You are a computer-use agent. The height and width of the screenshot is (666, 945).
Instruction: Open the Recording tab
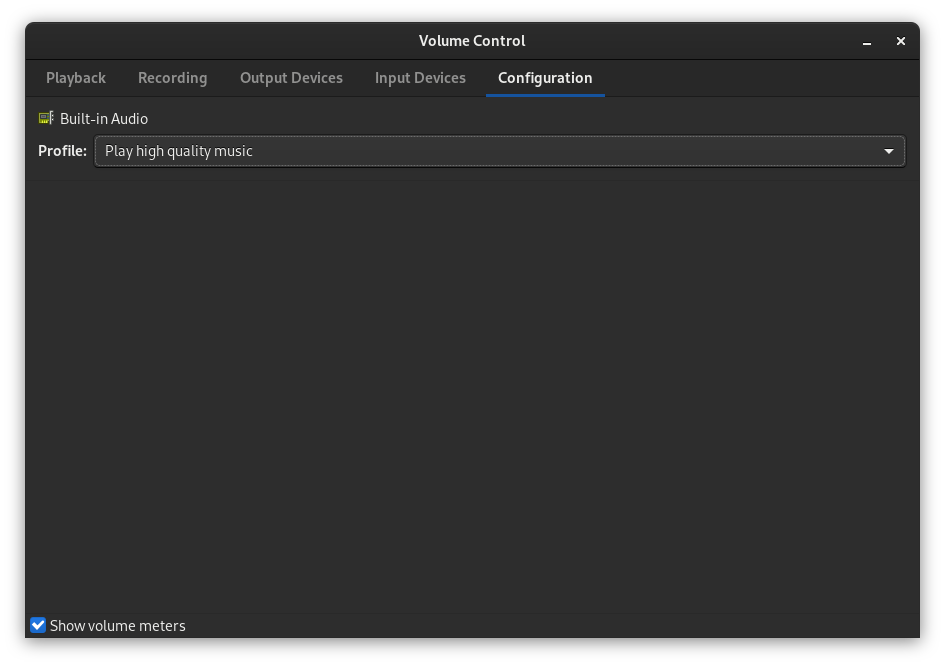[172, 78]
